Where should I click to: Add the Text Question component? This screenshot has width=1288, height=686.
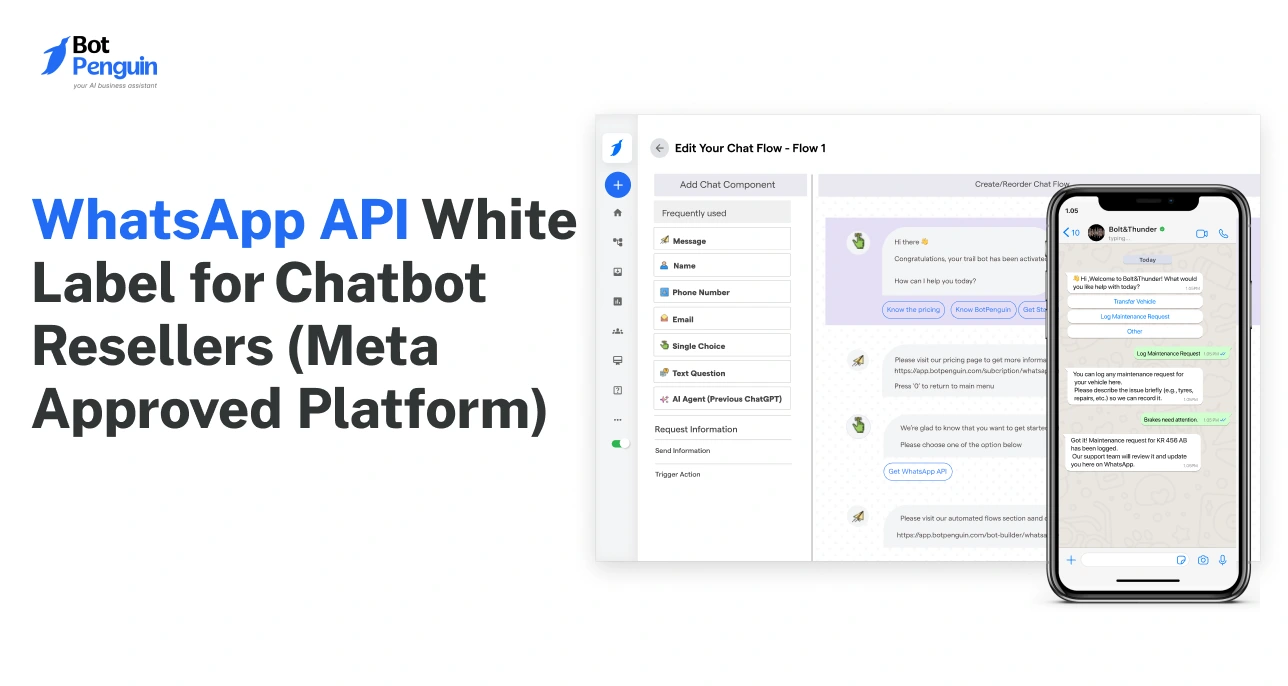pos(722,372)
